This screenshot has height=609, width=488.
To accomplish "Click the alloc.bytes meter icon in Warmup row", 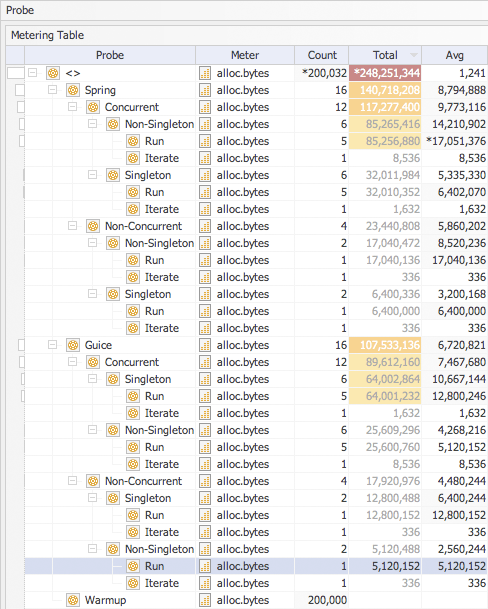I will pyautogui.click(x=205, y=600).
